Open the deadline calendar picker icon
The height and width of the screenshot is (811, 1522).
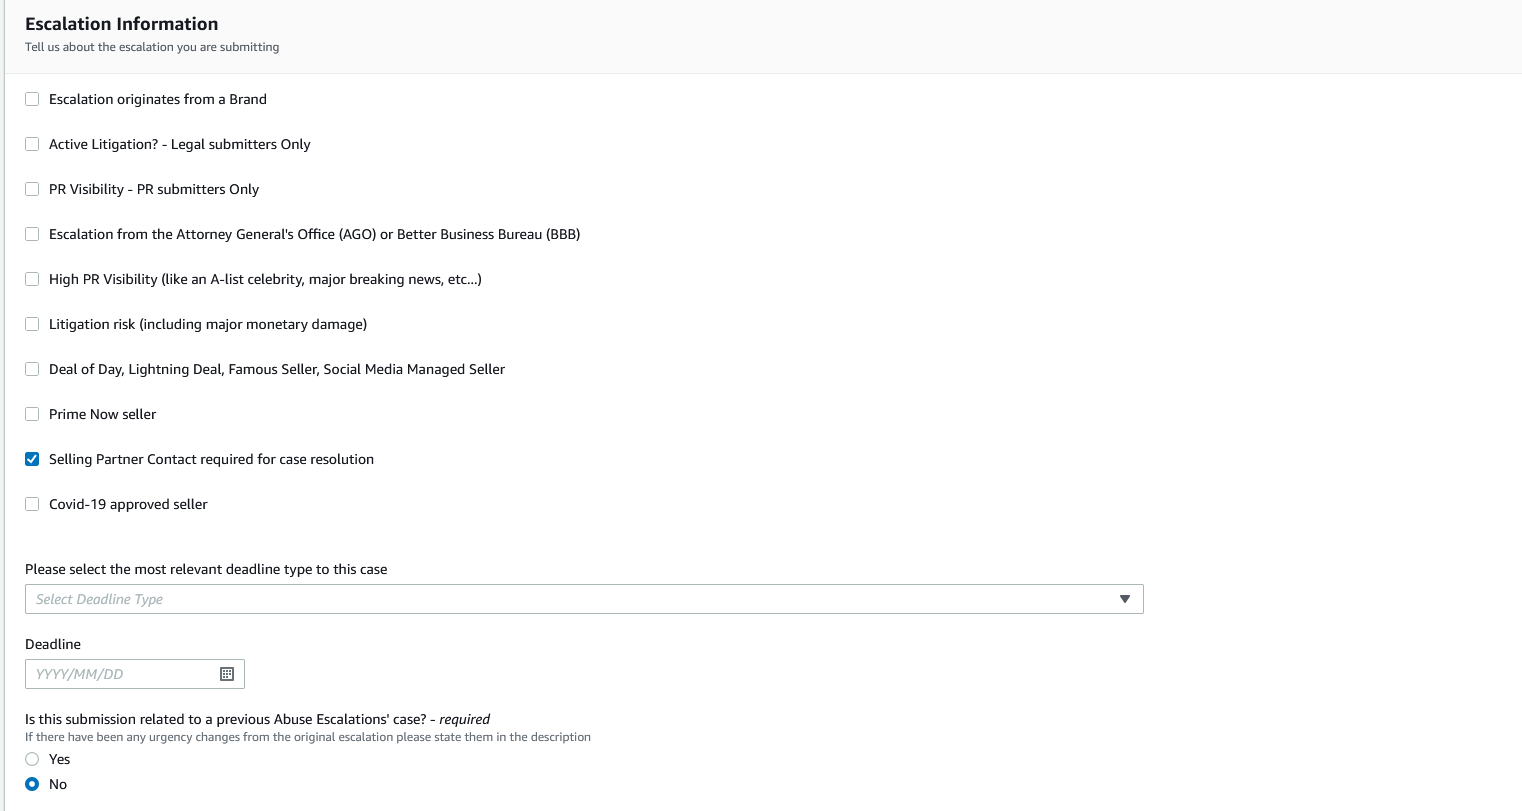click(227, 674)
